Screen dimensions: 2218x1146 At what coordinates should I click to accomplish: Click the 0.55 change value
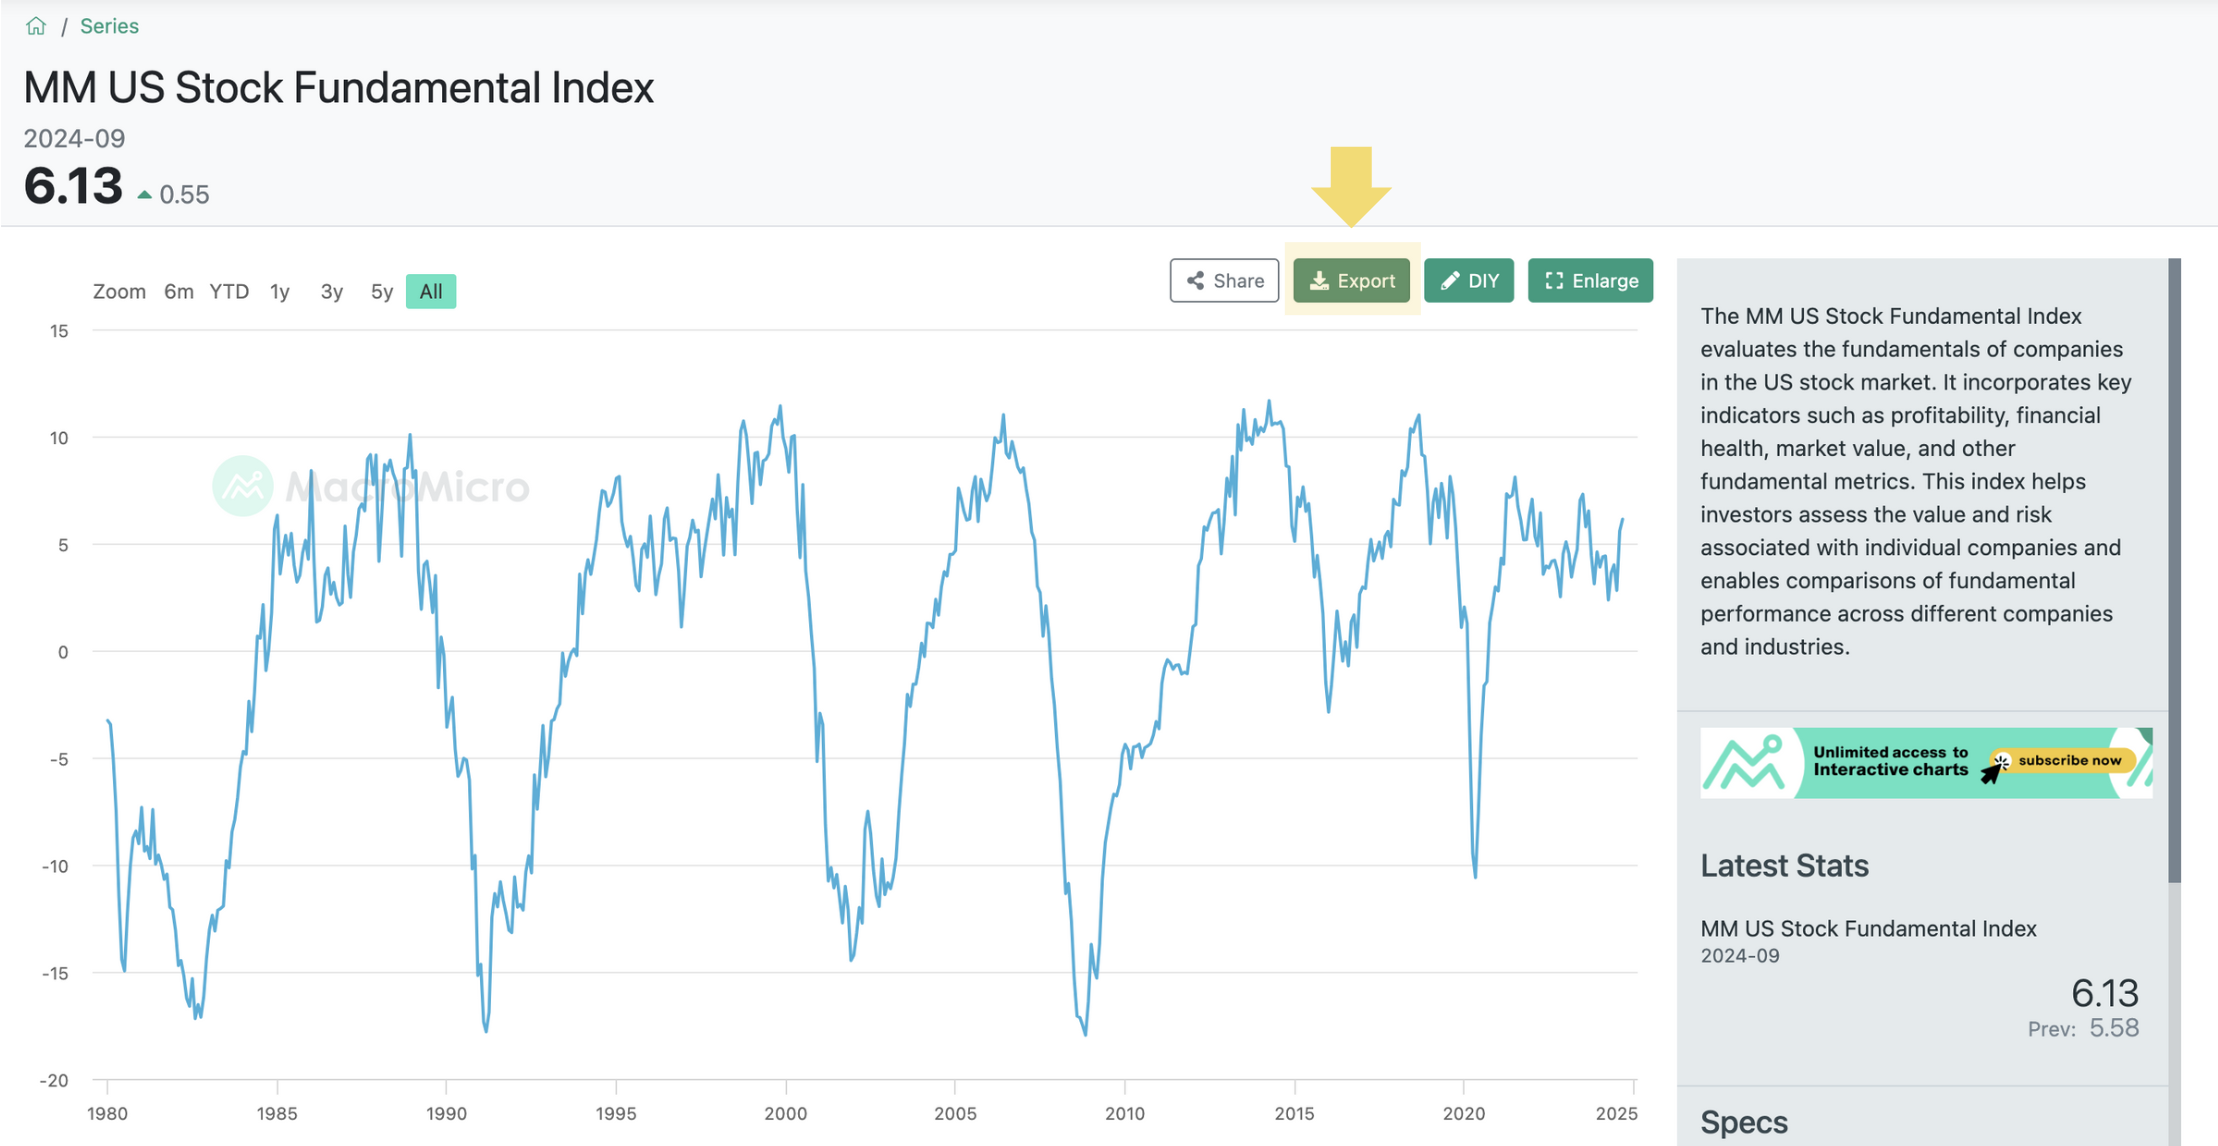click(x=184, y=194)
